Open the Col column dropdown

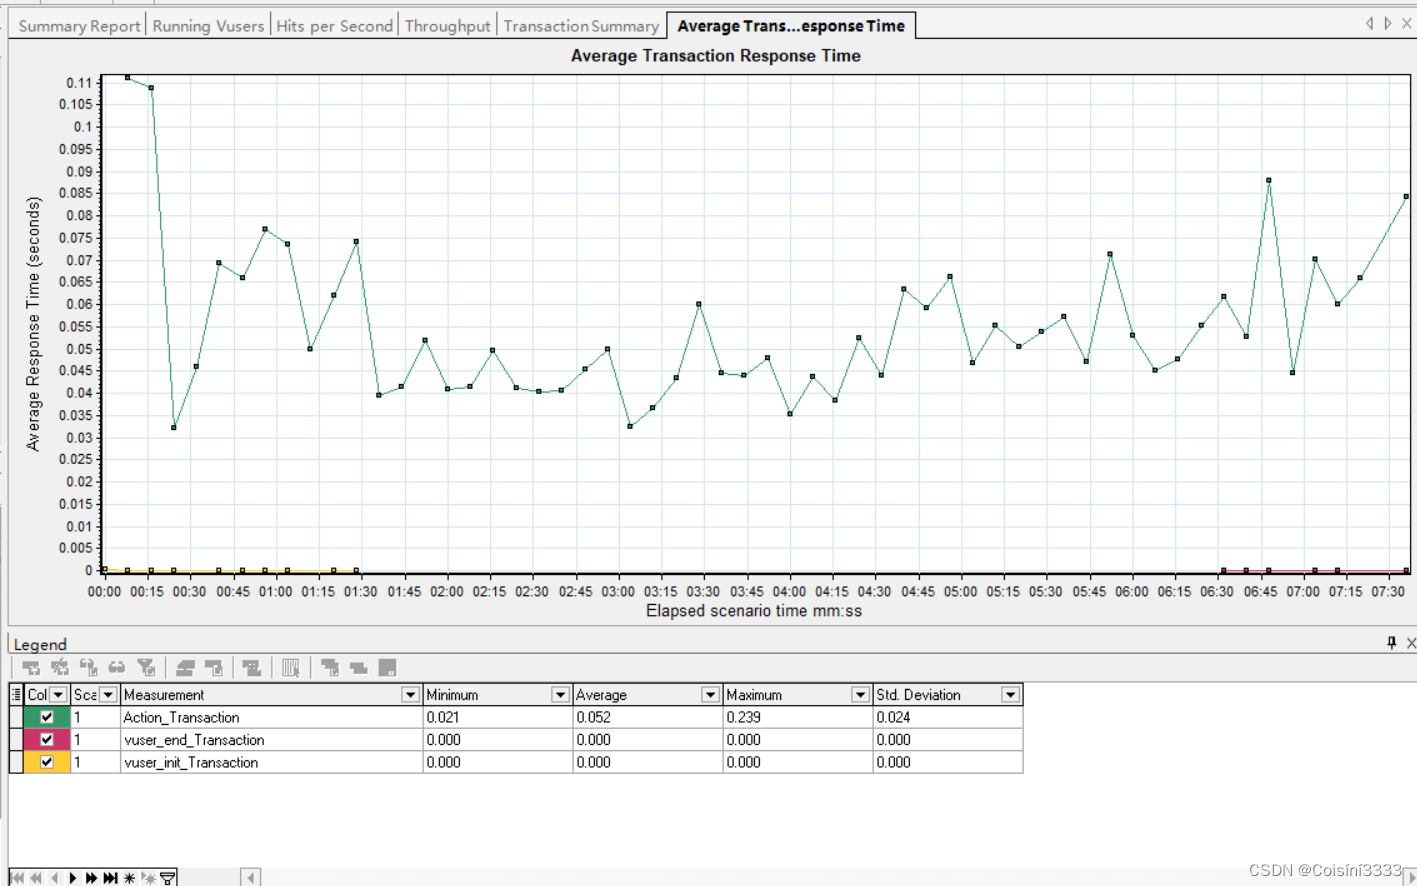pyautogui.click(x=58, y=695)
